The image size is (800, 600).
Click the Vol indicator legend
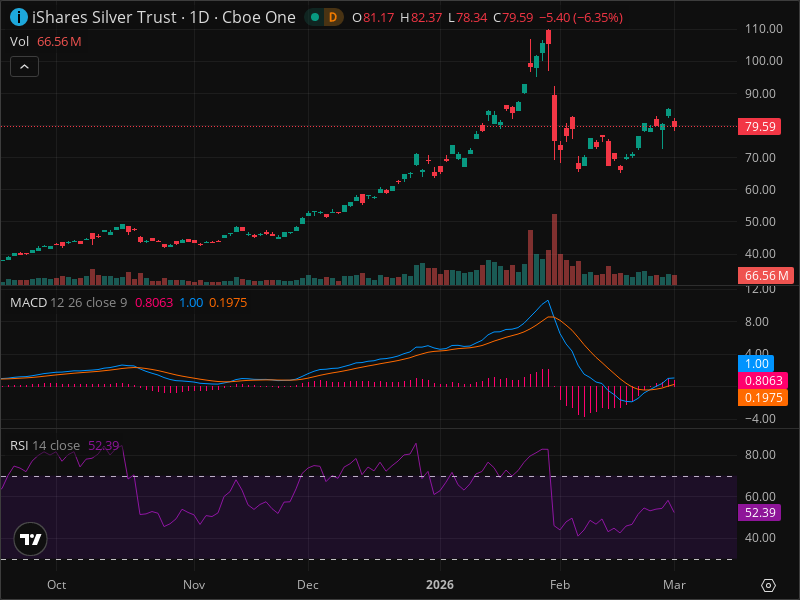(x=19, y=41)
